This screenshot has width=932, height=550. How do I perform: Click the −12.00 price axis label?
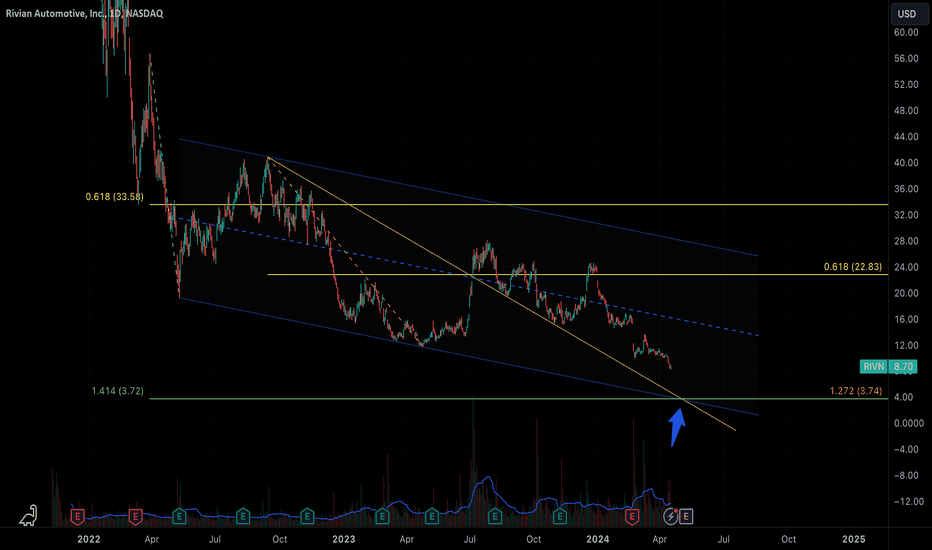(909, 502)
